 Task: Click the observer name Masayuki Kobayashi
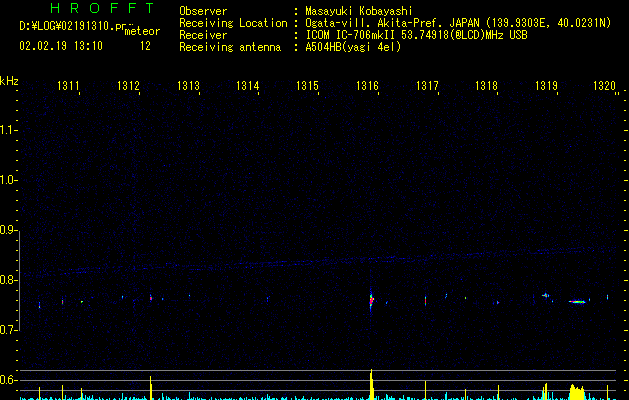click(x=359, y=11)
